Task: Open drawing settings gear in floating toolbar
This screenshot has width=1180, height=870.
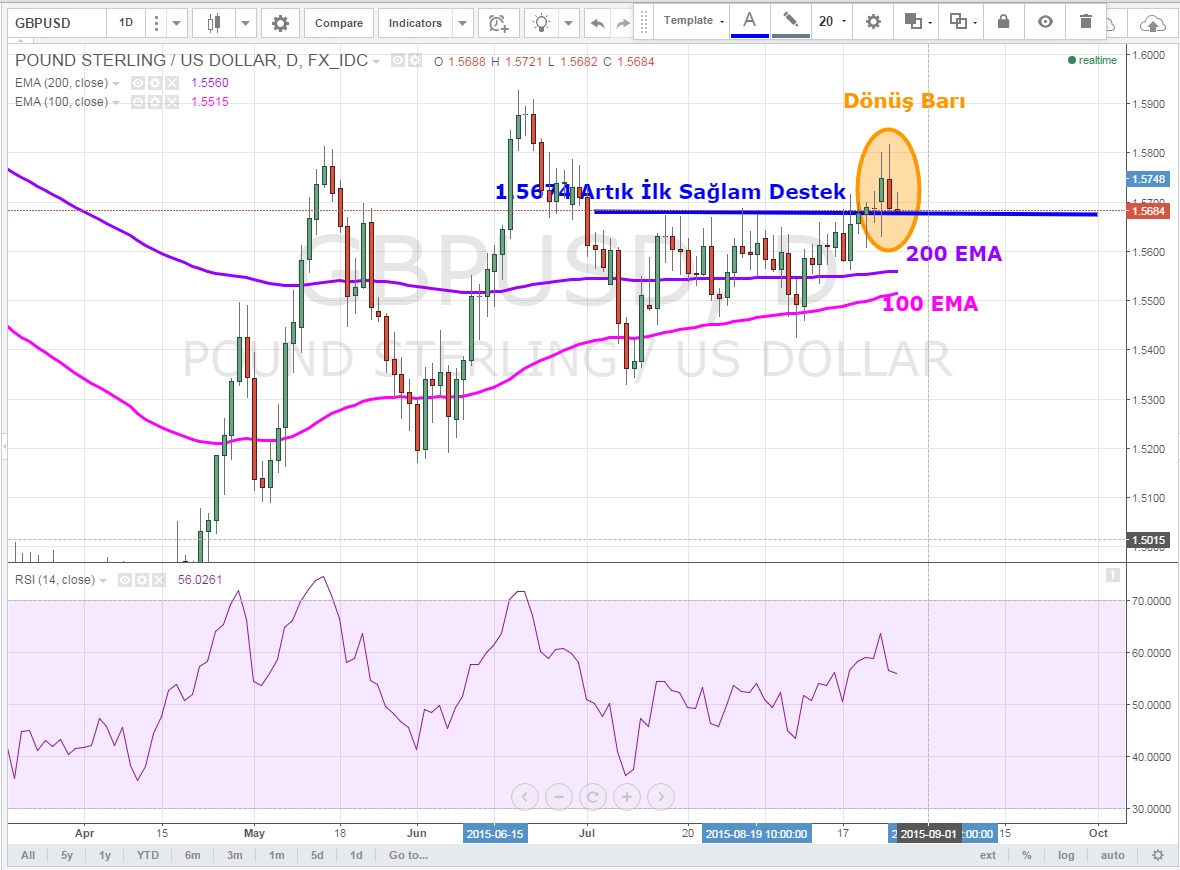Action: click(873, 21)
